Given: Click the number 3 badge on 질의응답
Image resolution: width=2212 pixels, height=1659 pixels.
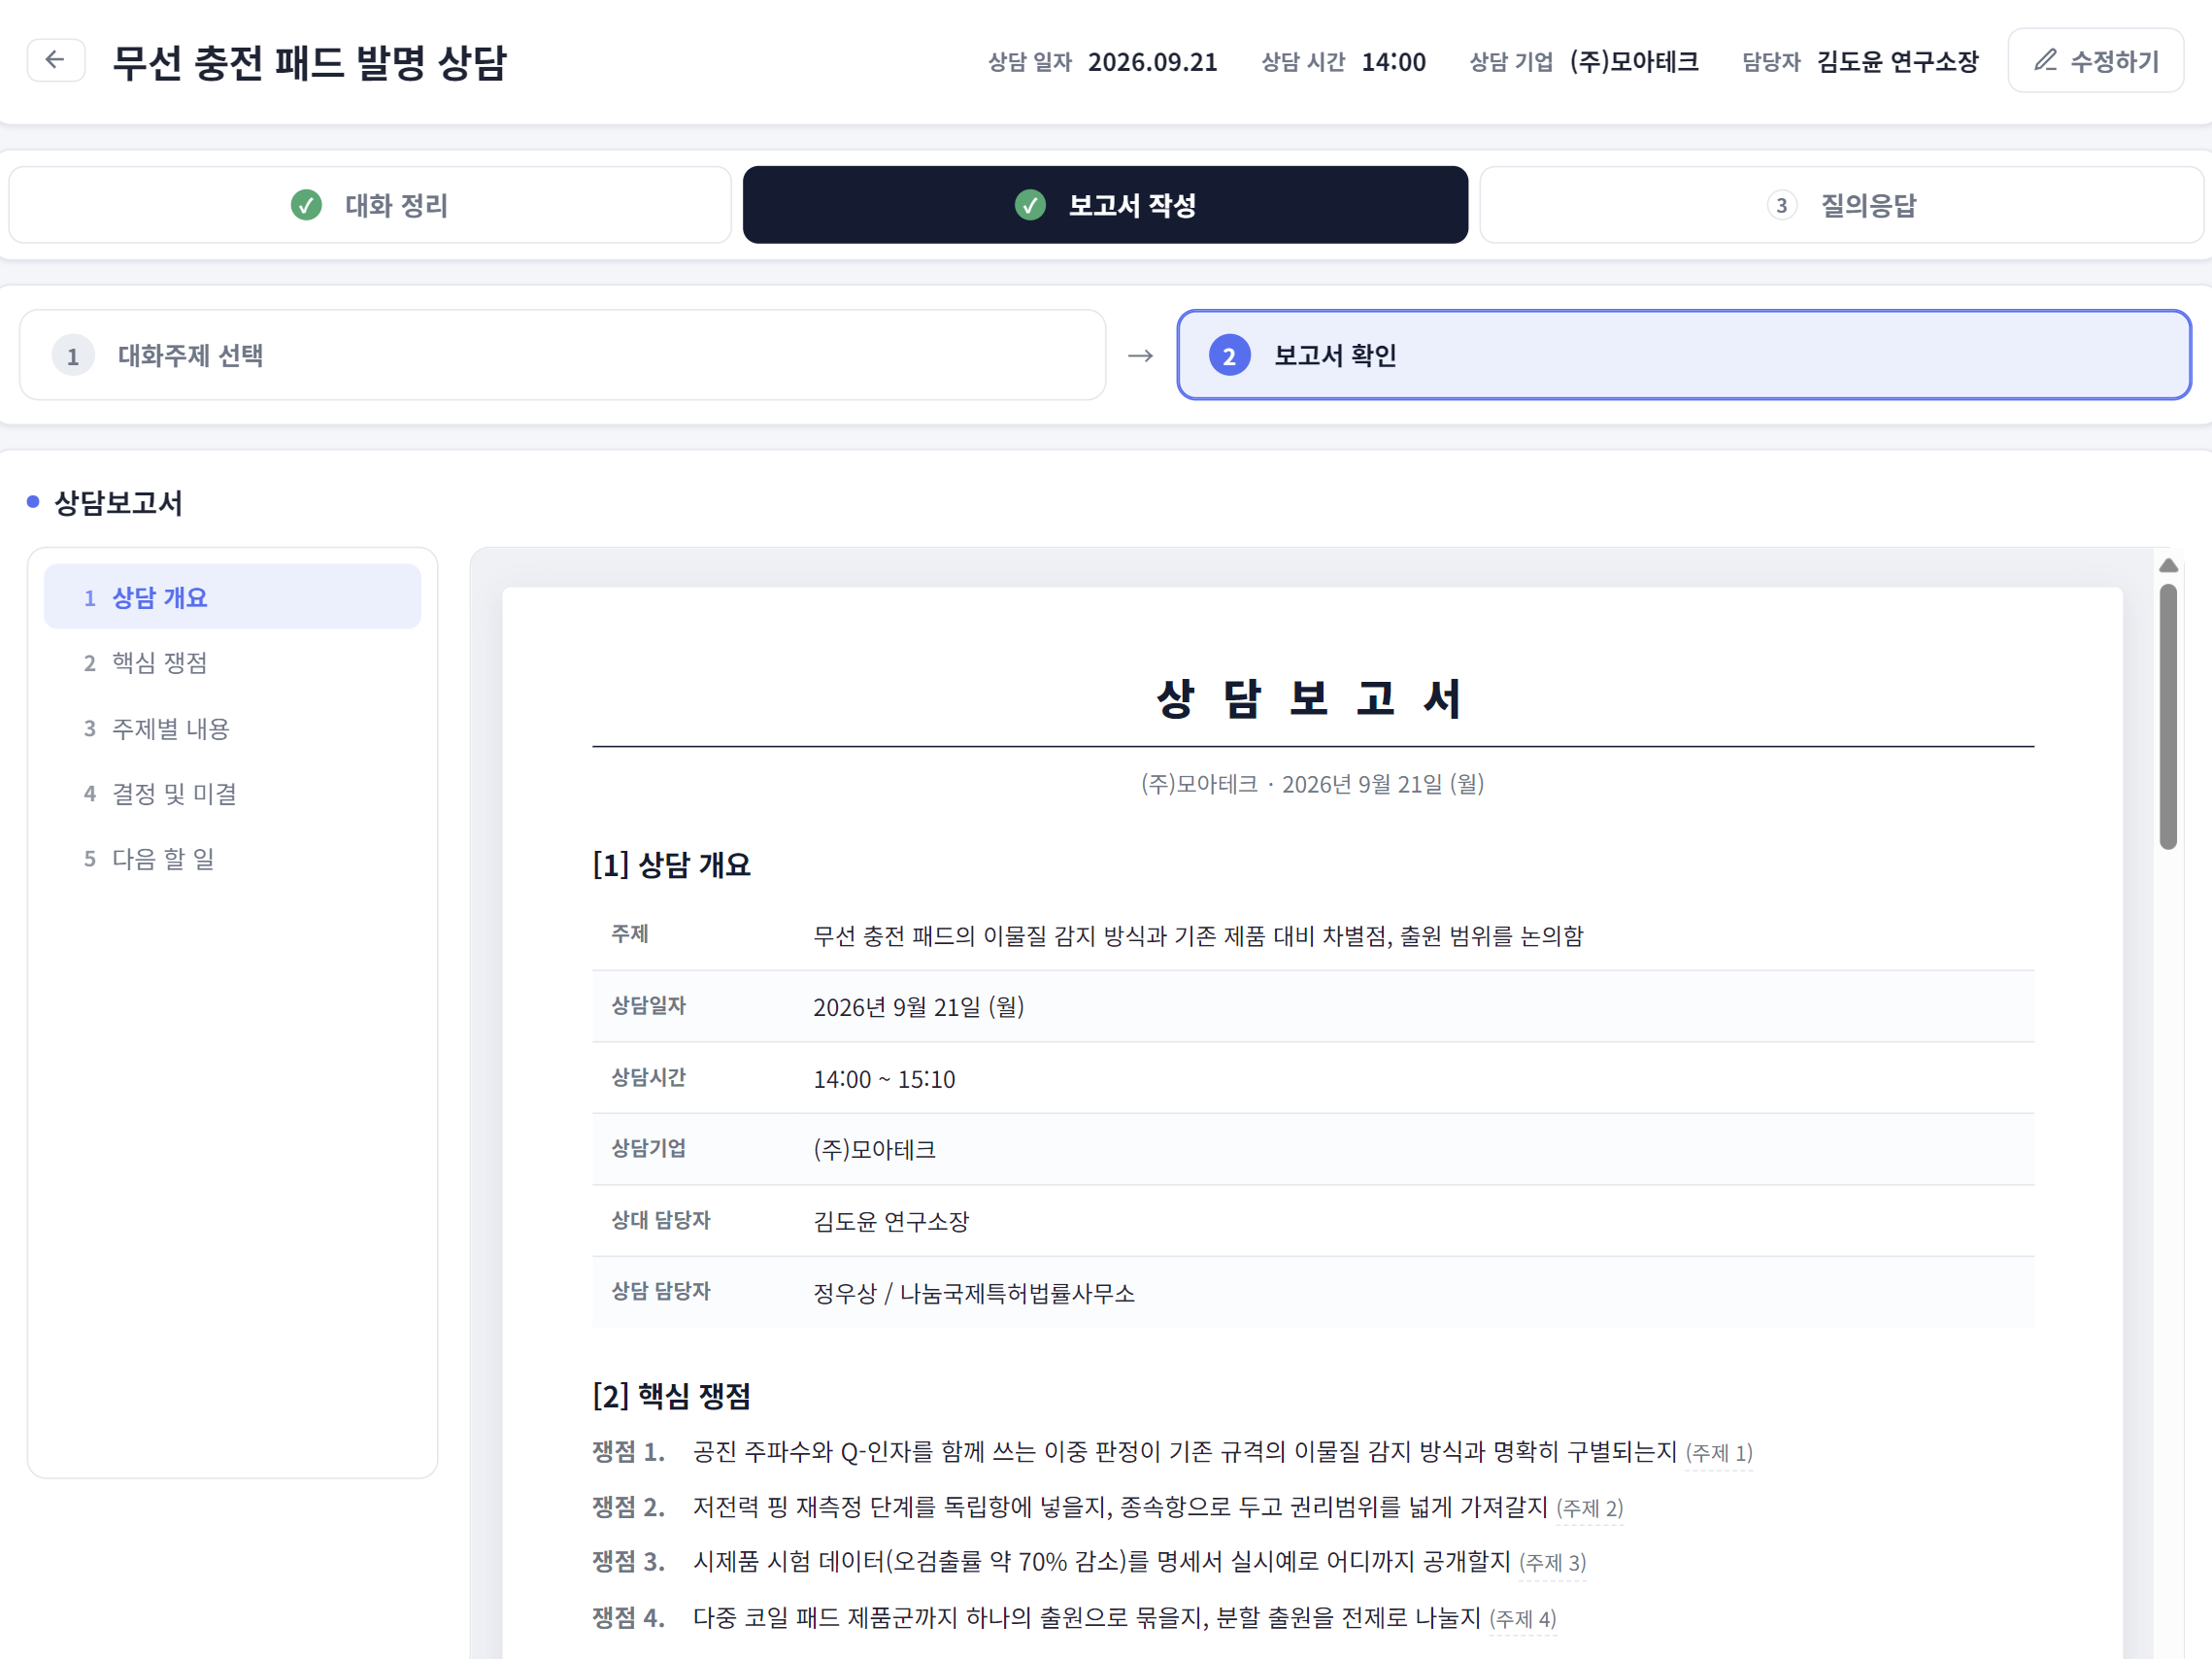Looking at the screenshot, I should [1781, 205].
